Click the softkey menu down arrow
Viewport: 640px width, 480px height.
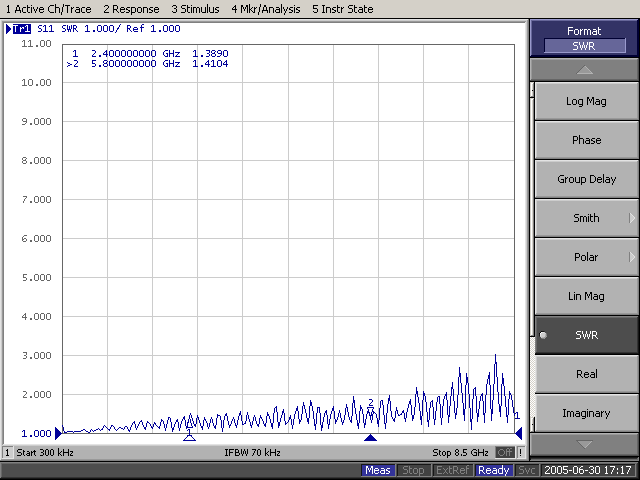point(584,444)
